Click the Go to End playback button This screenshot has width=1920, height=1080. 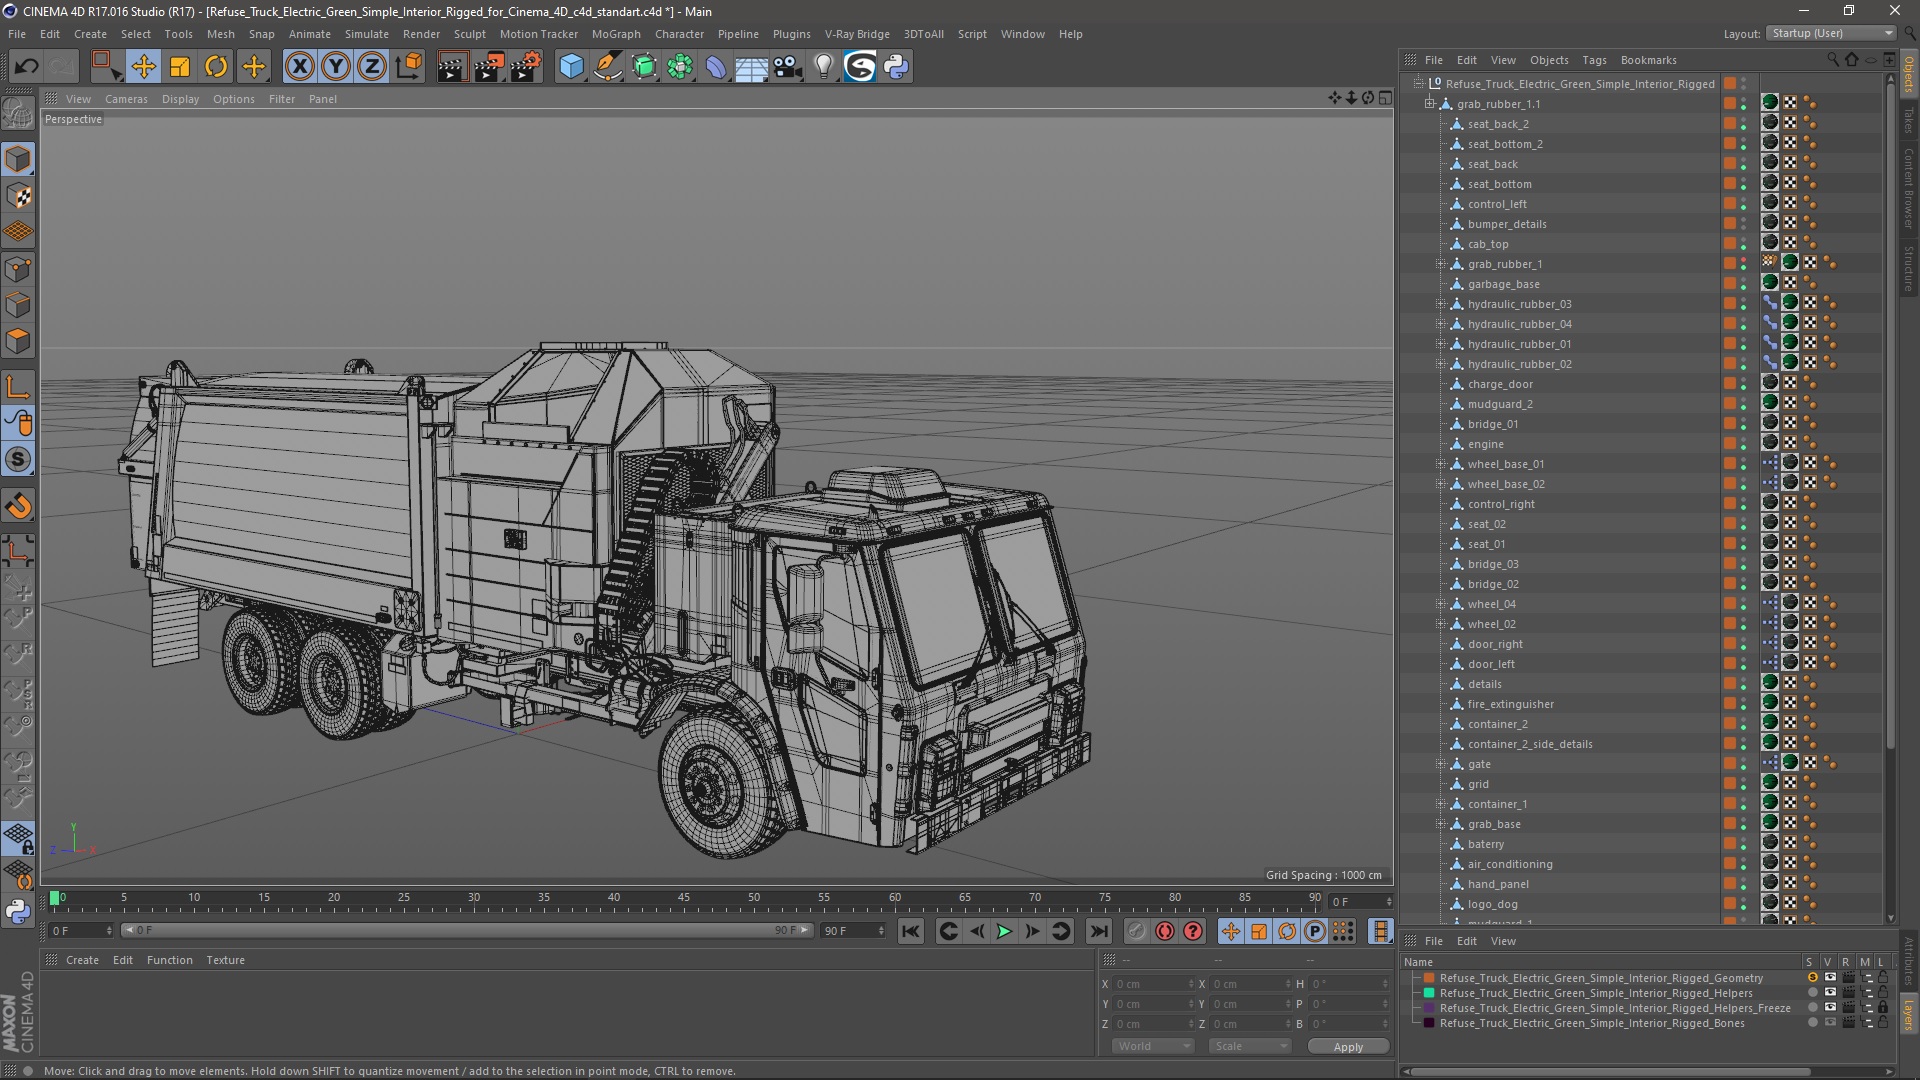pos(1098,931)
